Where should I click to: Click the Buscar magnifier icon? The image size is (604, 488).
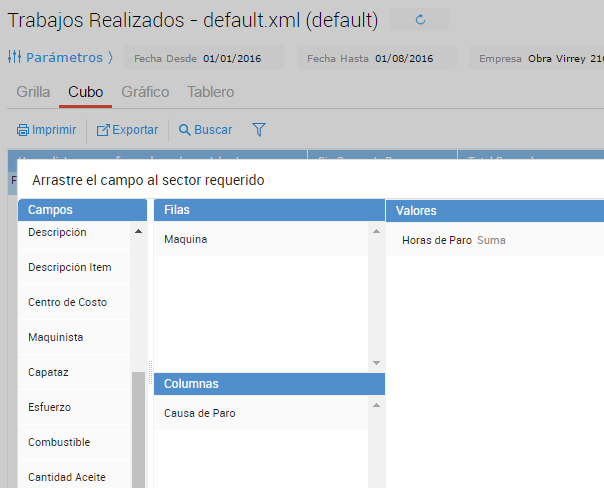click(185, 130)
